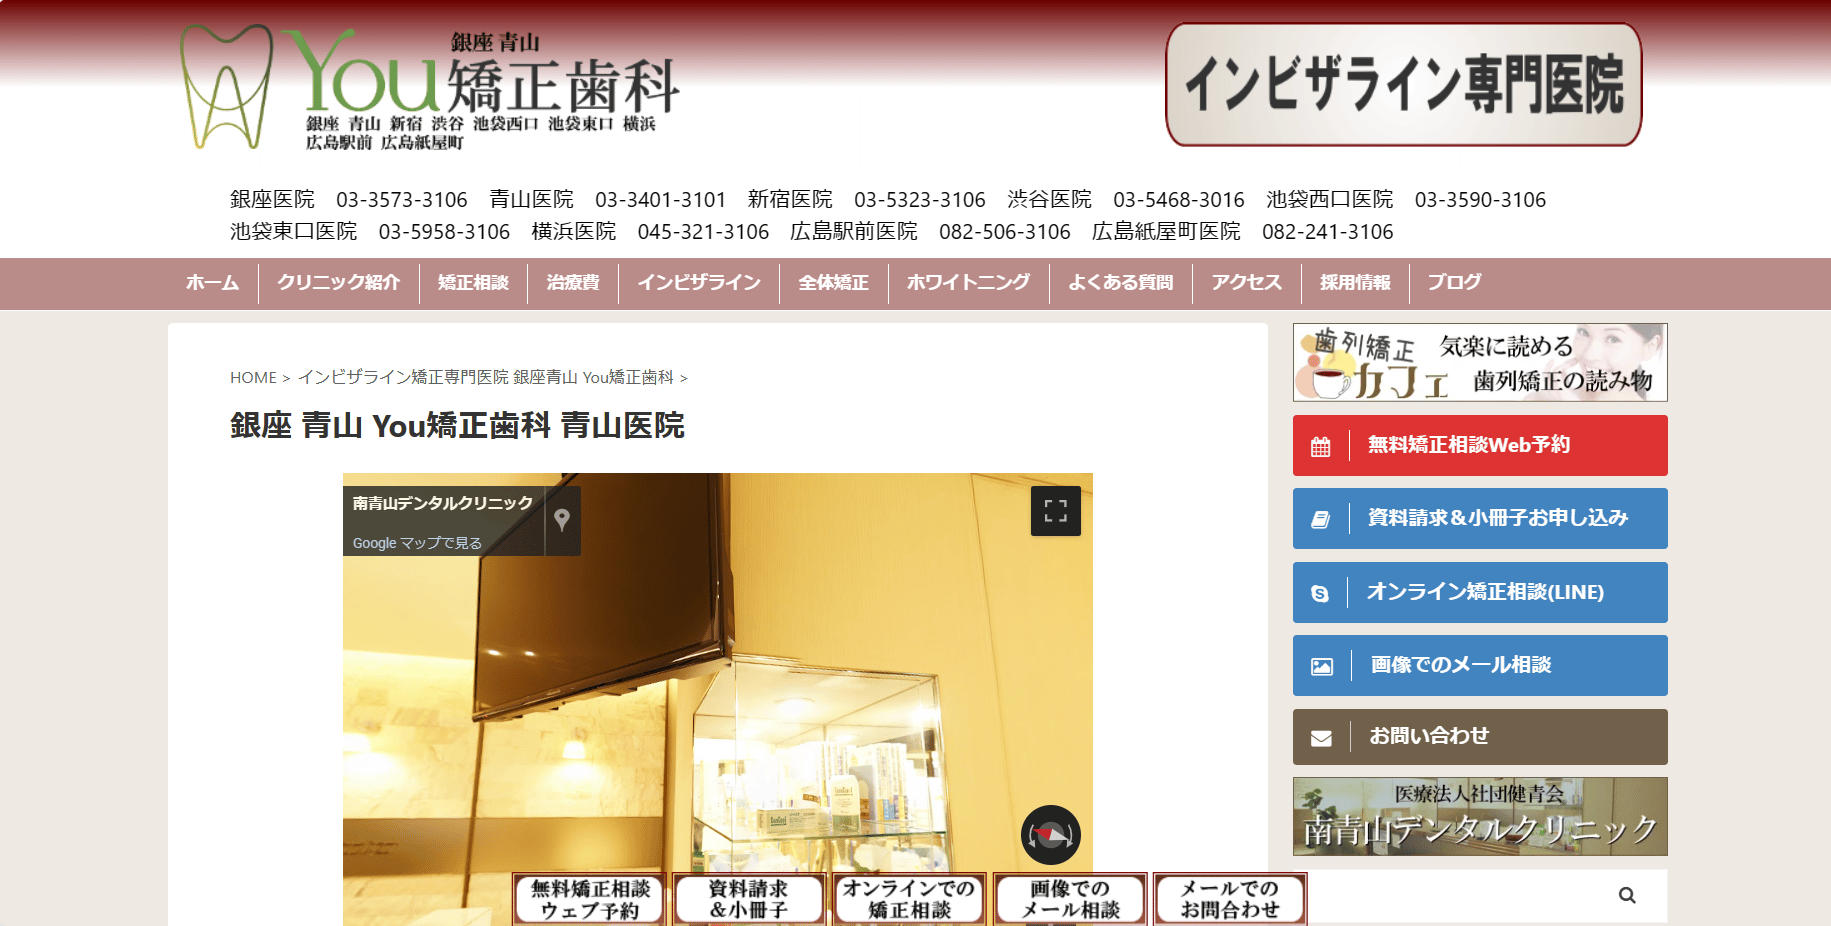Click the search magnifier icon in sidebar
This screenshot has height=926, width=1831.
pyautogui.click(x=1627, y=895)
